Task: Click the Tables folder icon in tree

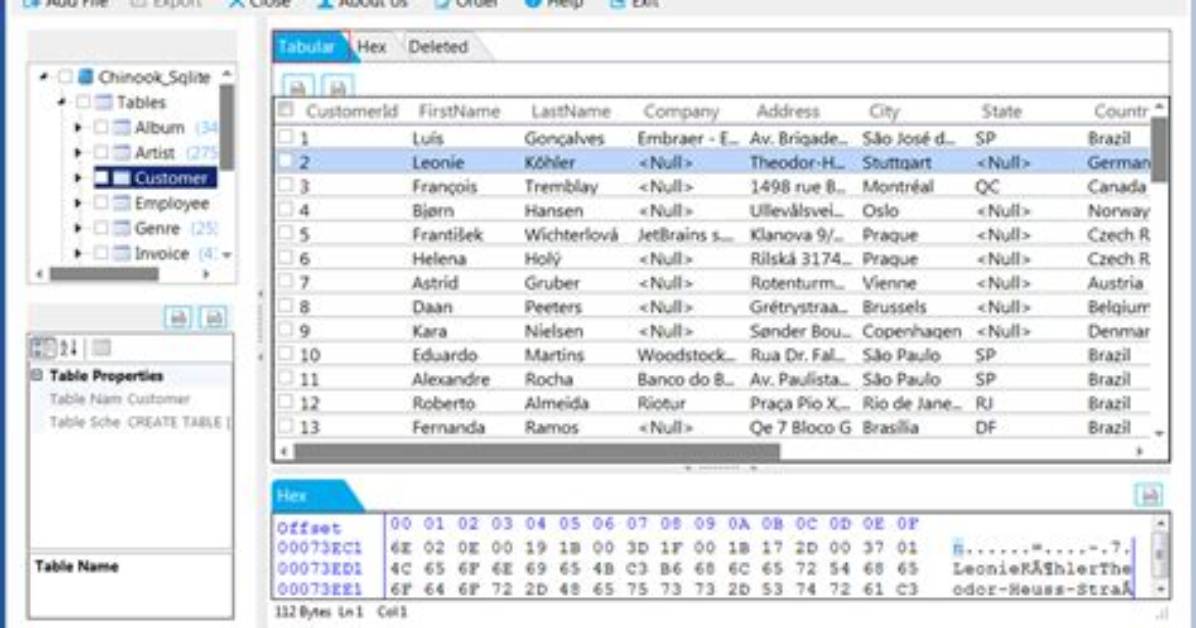Action: tap(104, 102)
